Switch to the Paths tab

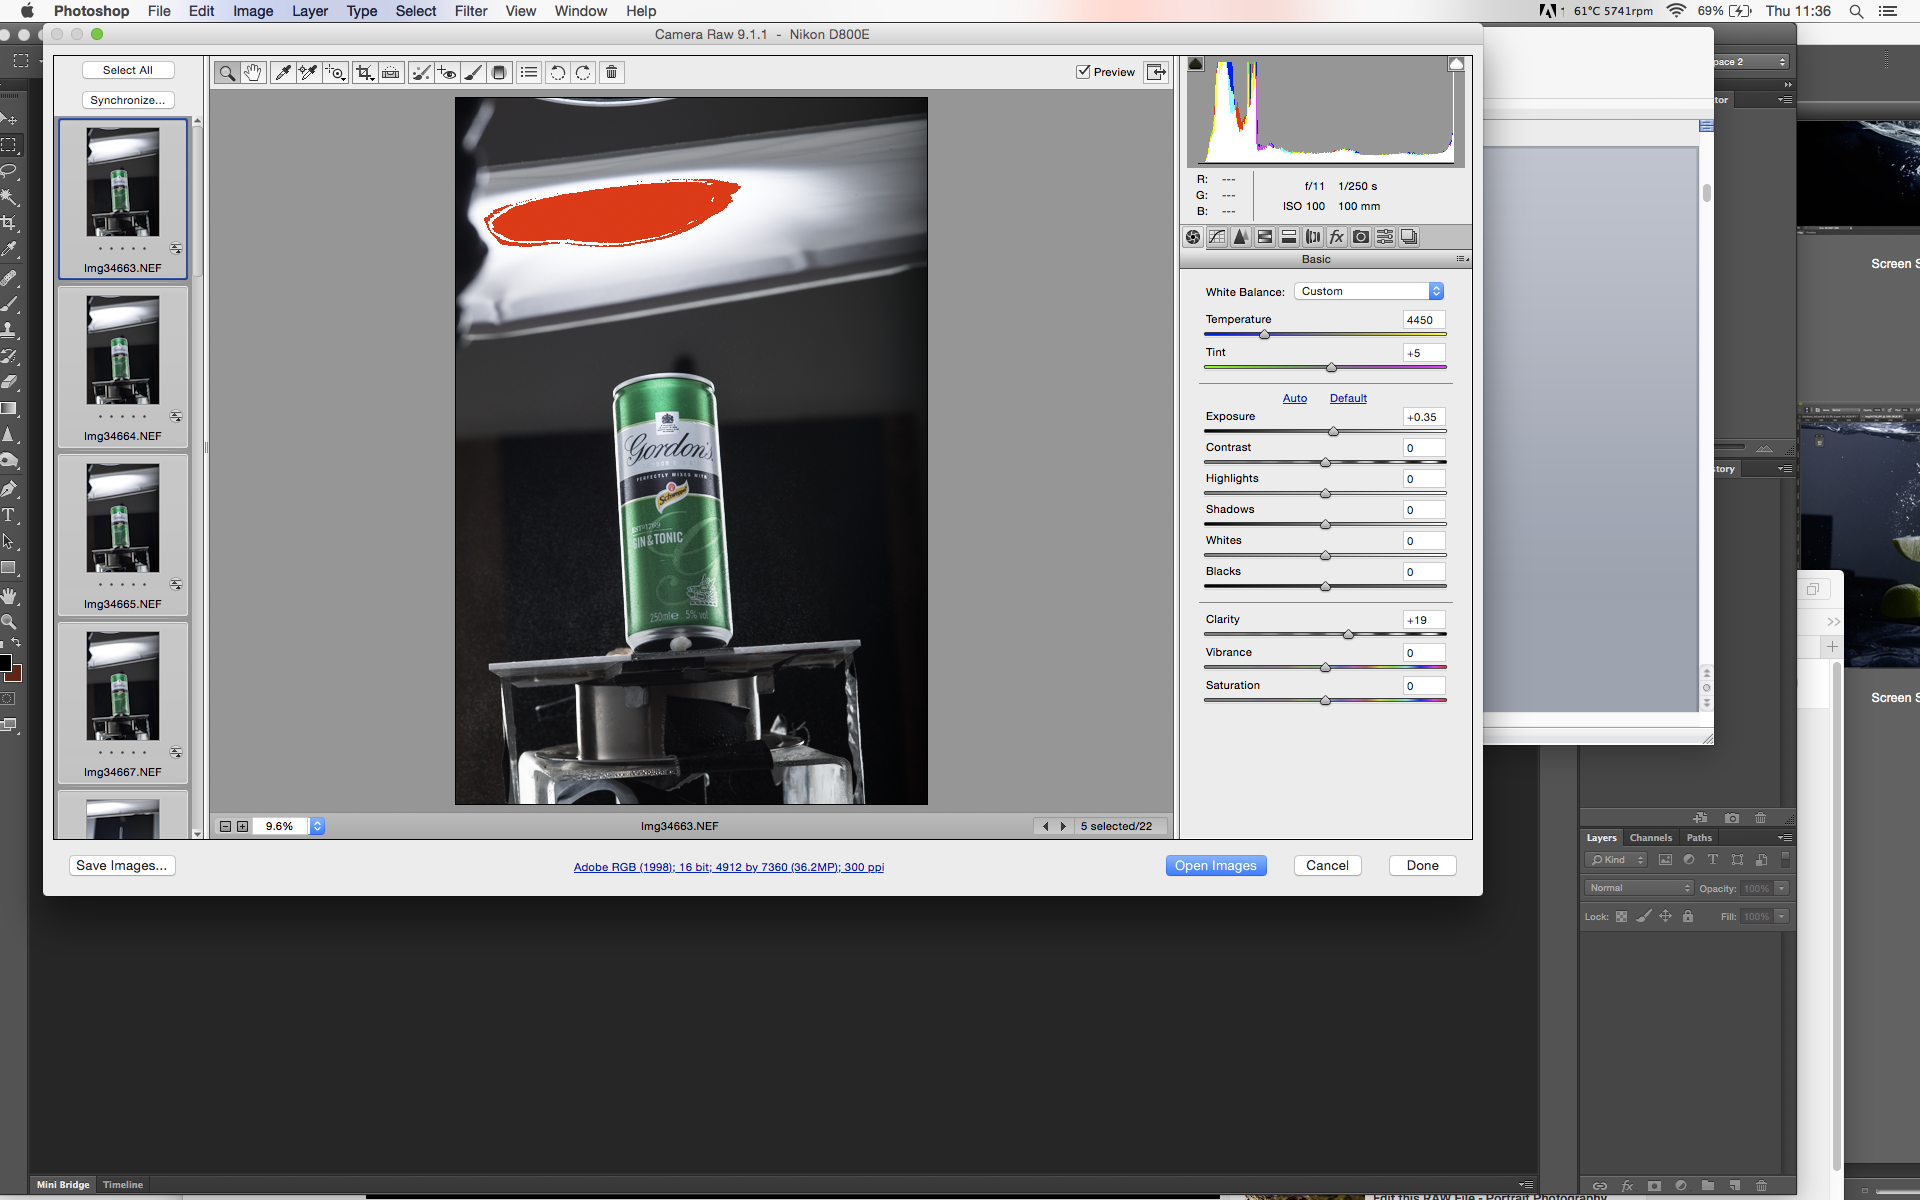[x=1699, y=838]
